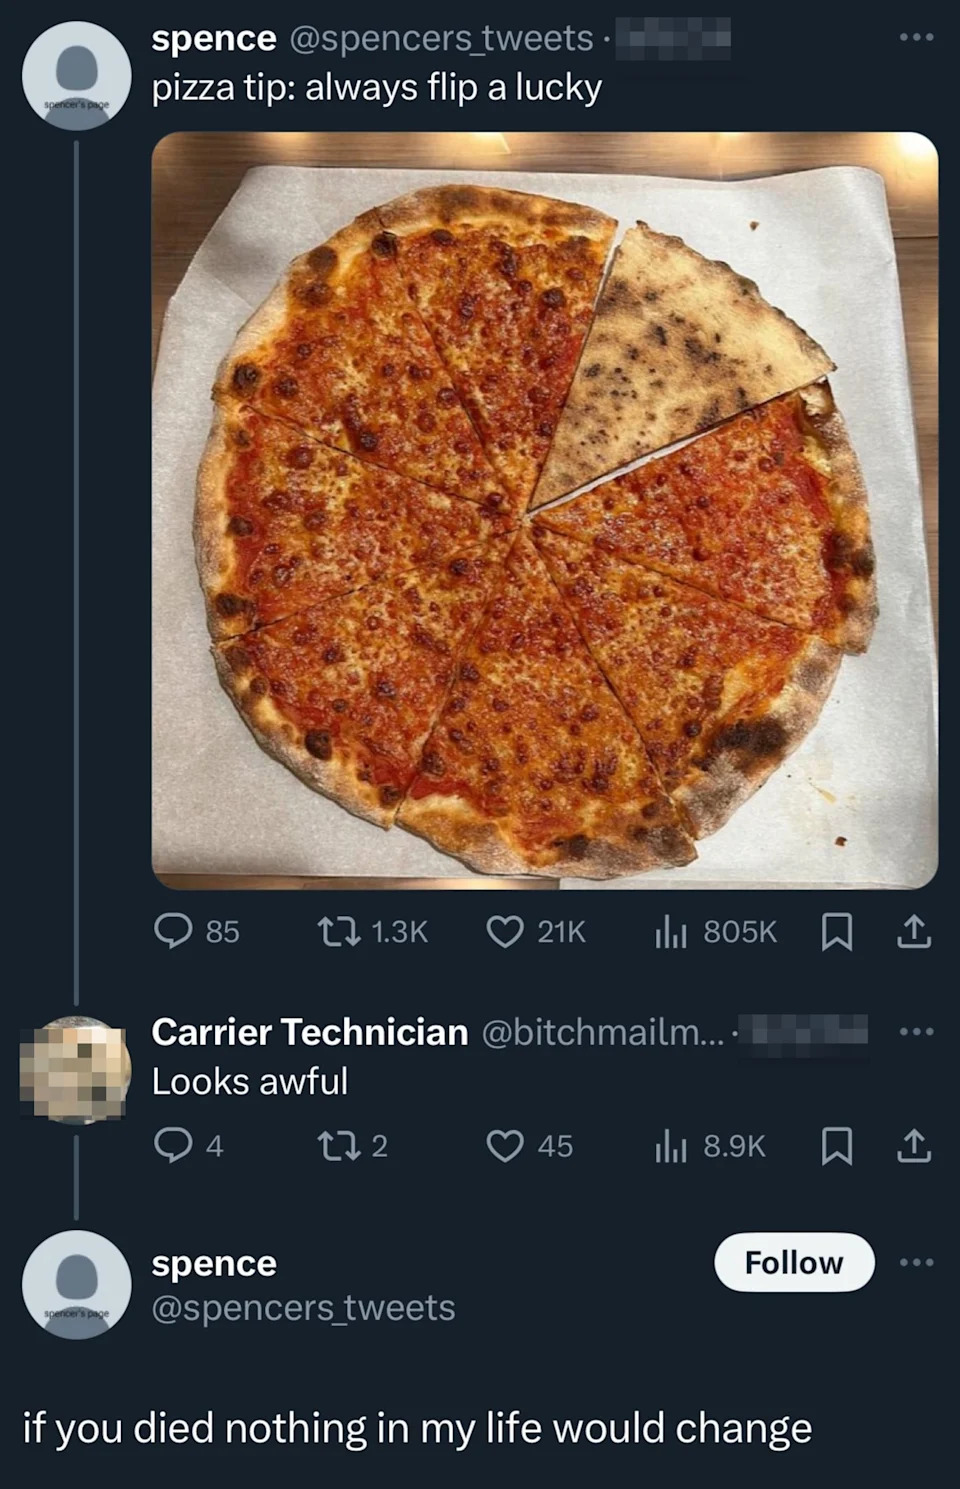This screenshot has height=1489, width=960.
Task: View analytics for the 8.9K views reply
Action: click(669, 1146)
